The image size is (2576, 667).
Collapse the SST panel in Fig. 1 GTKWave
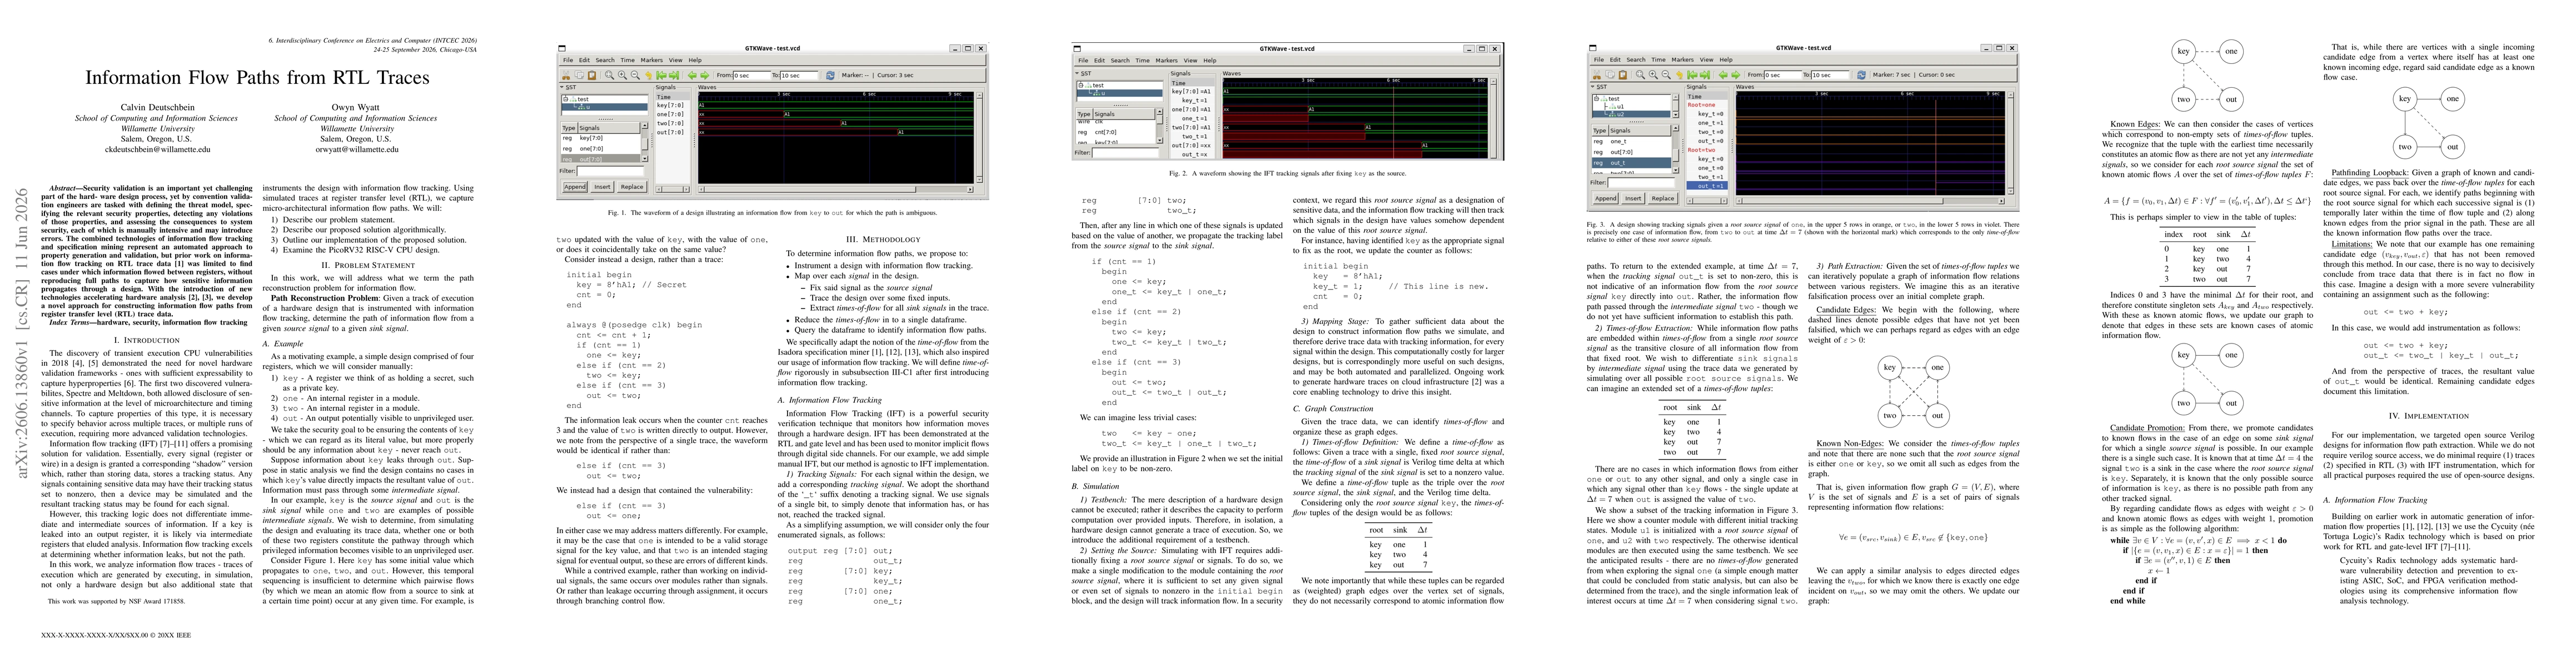562,88
